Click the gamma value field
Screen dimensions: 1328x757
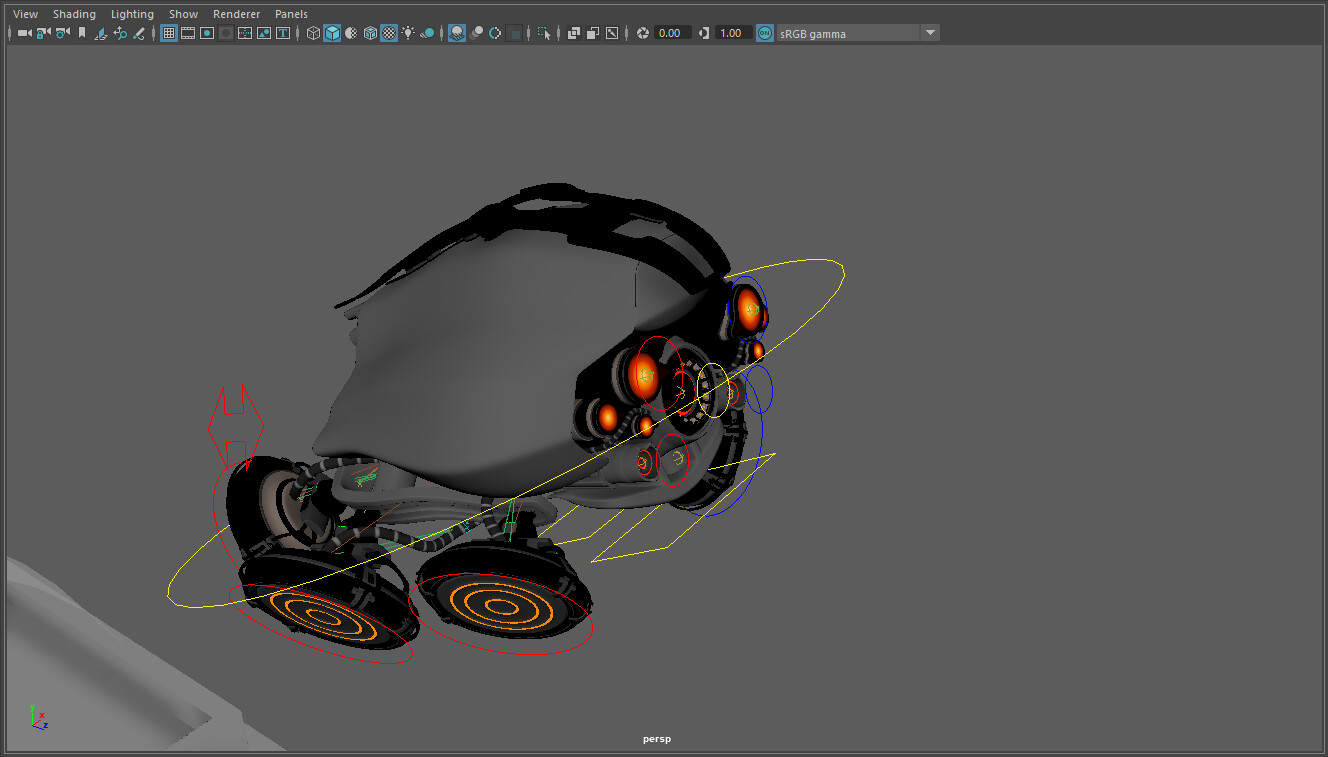coord(732,32)
